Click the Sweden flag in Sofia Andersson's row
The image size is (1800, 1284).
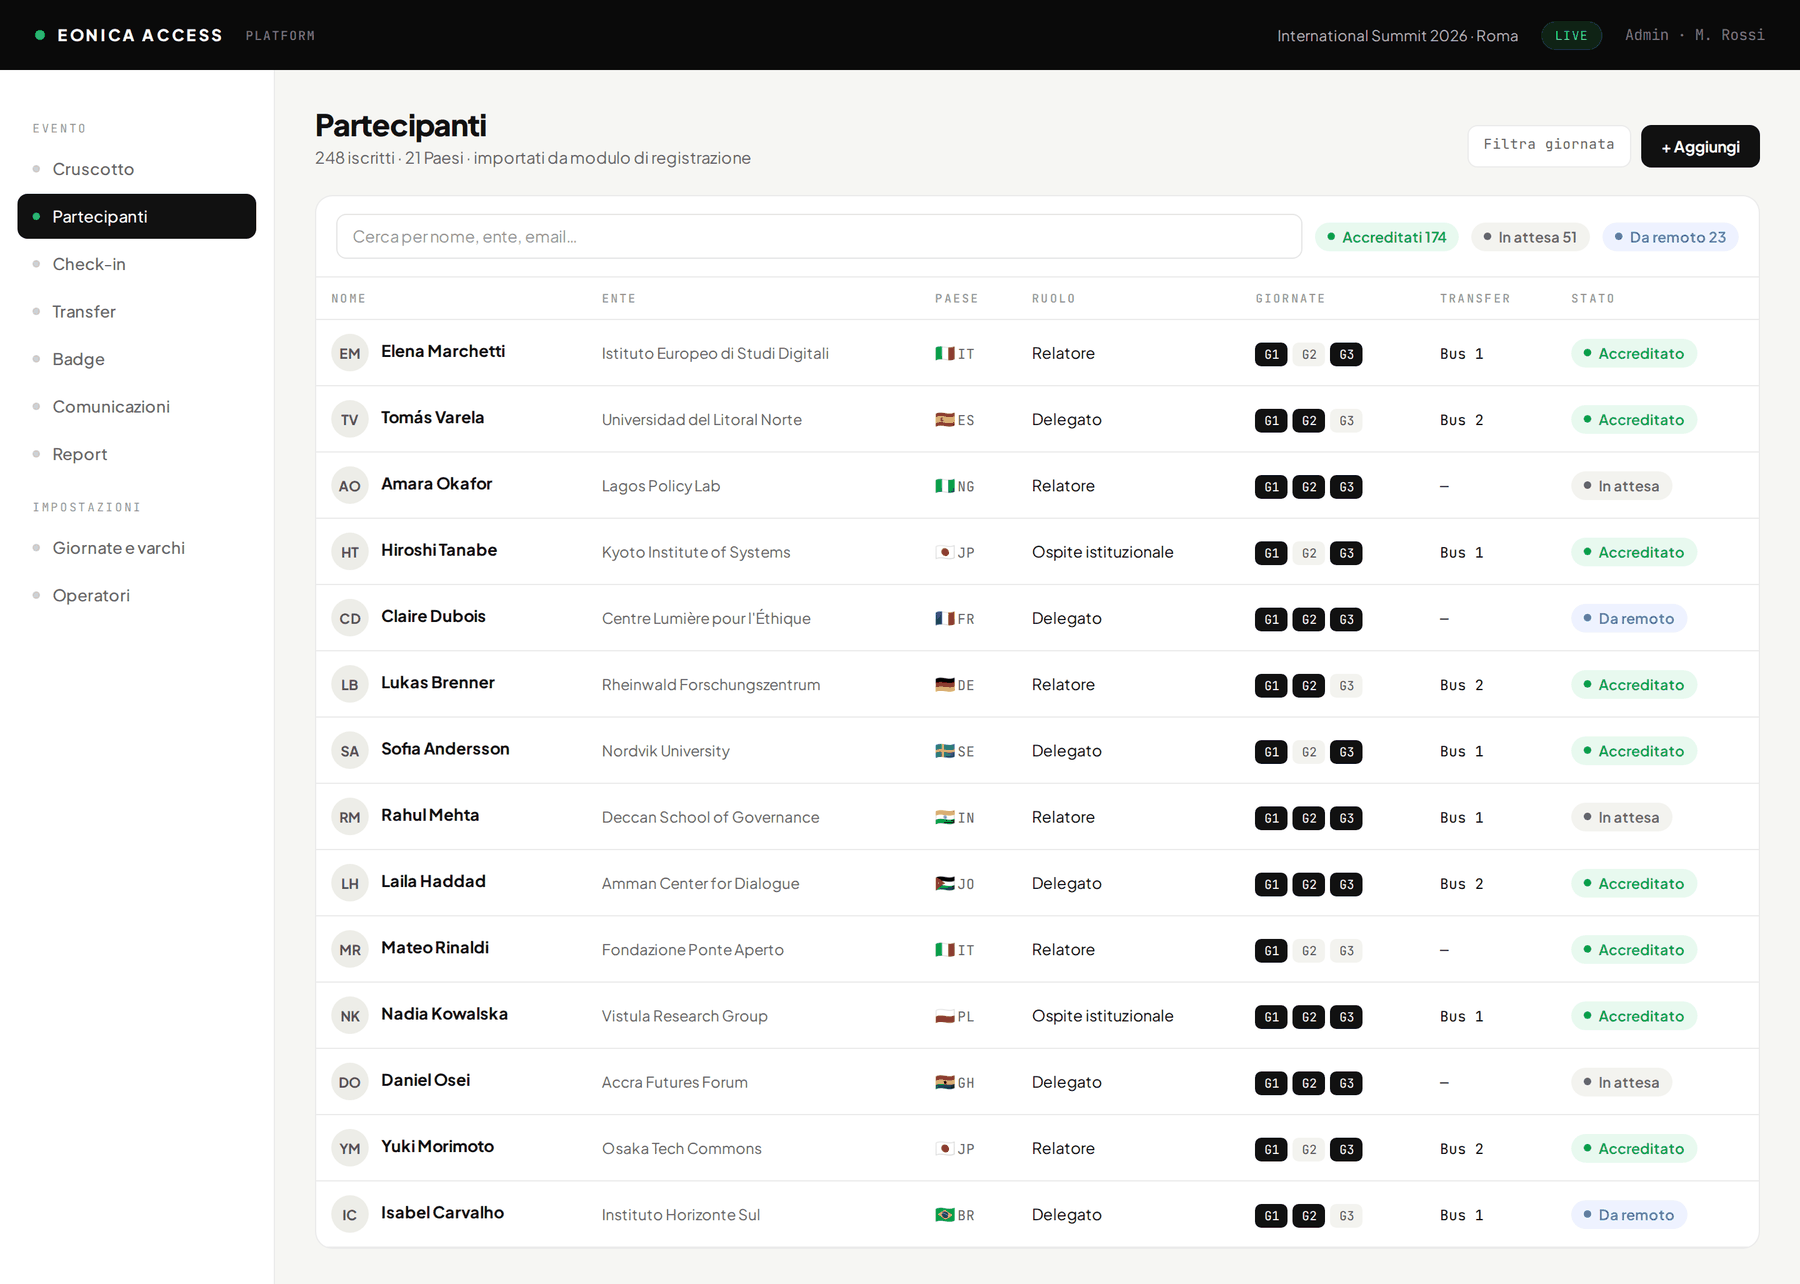coord(944,751)
